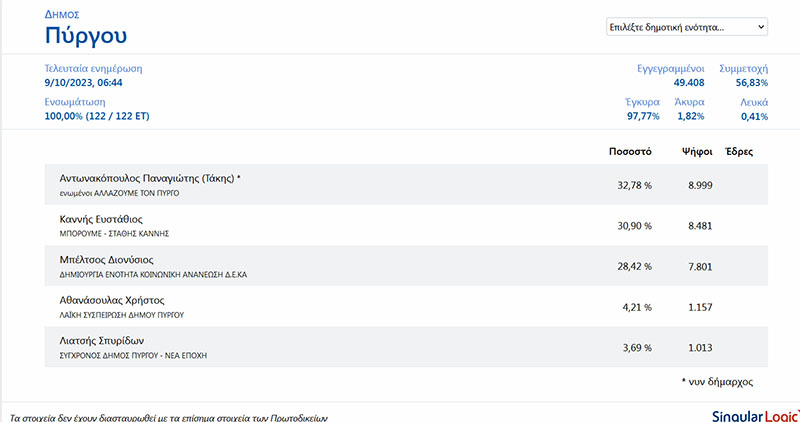Open the 'Επιλέξτε δημοτική ενότητα' dropdown
Image resolution: width=800 pixels, height=422 pixels.
coord(686,27)
